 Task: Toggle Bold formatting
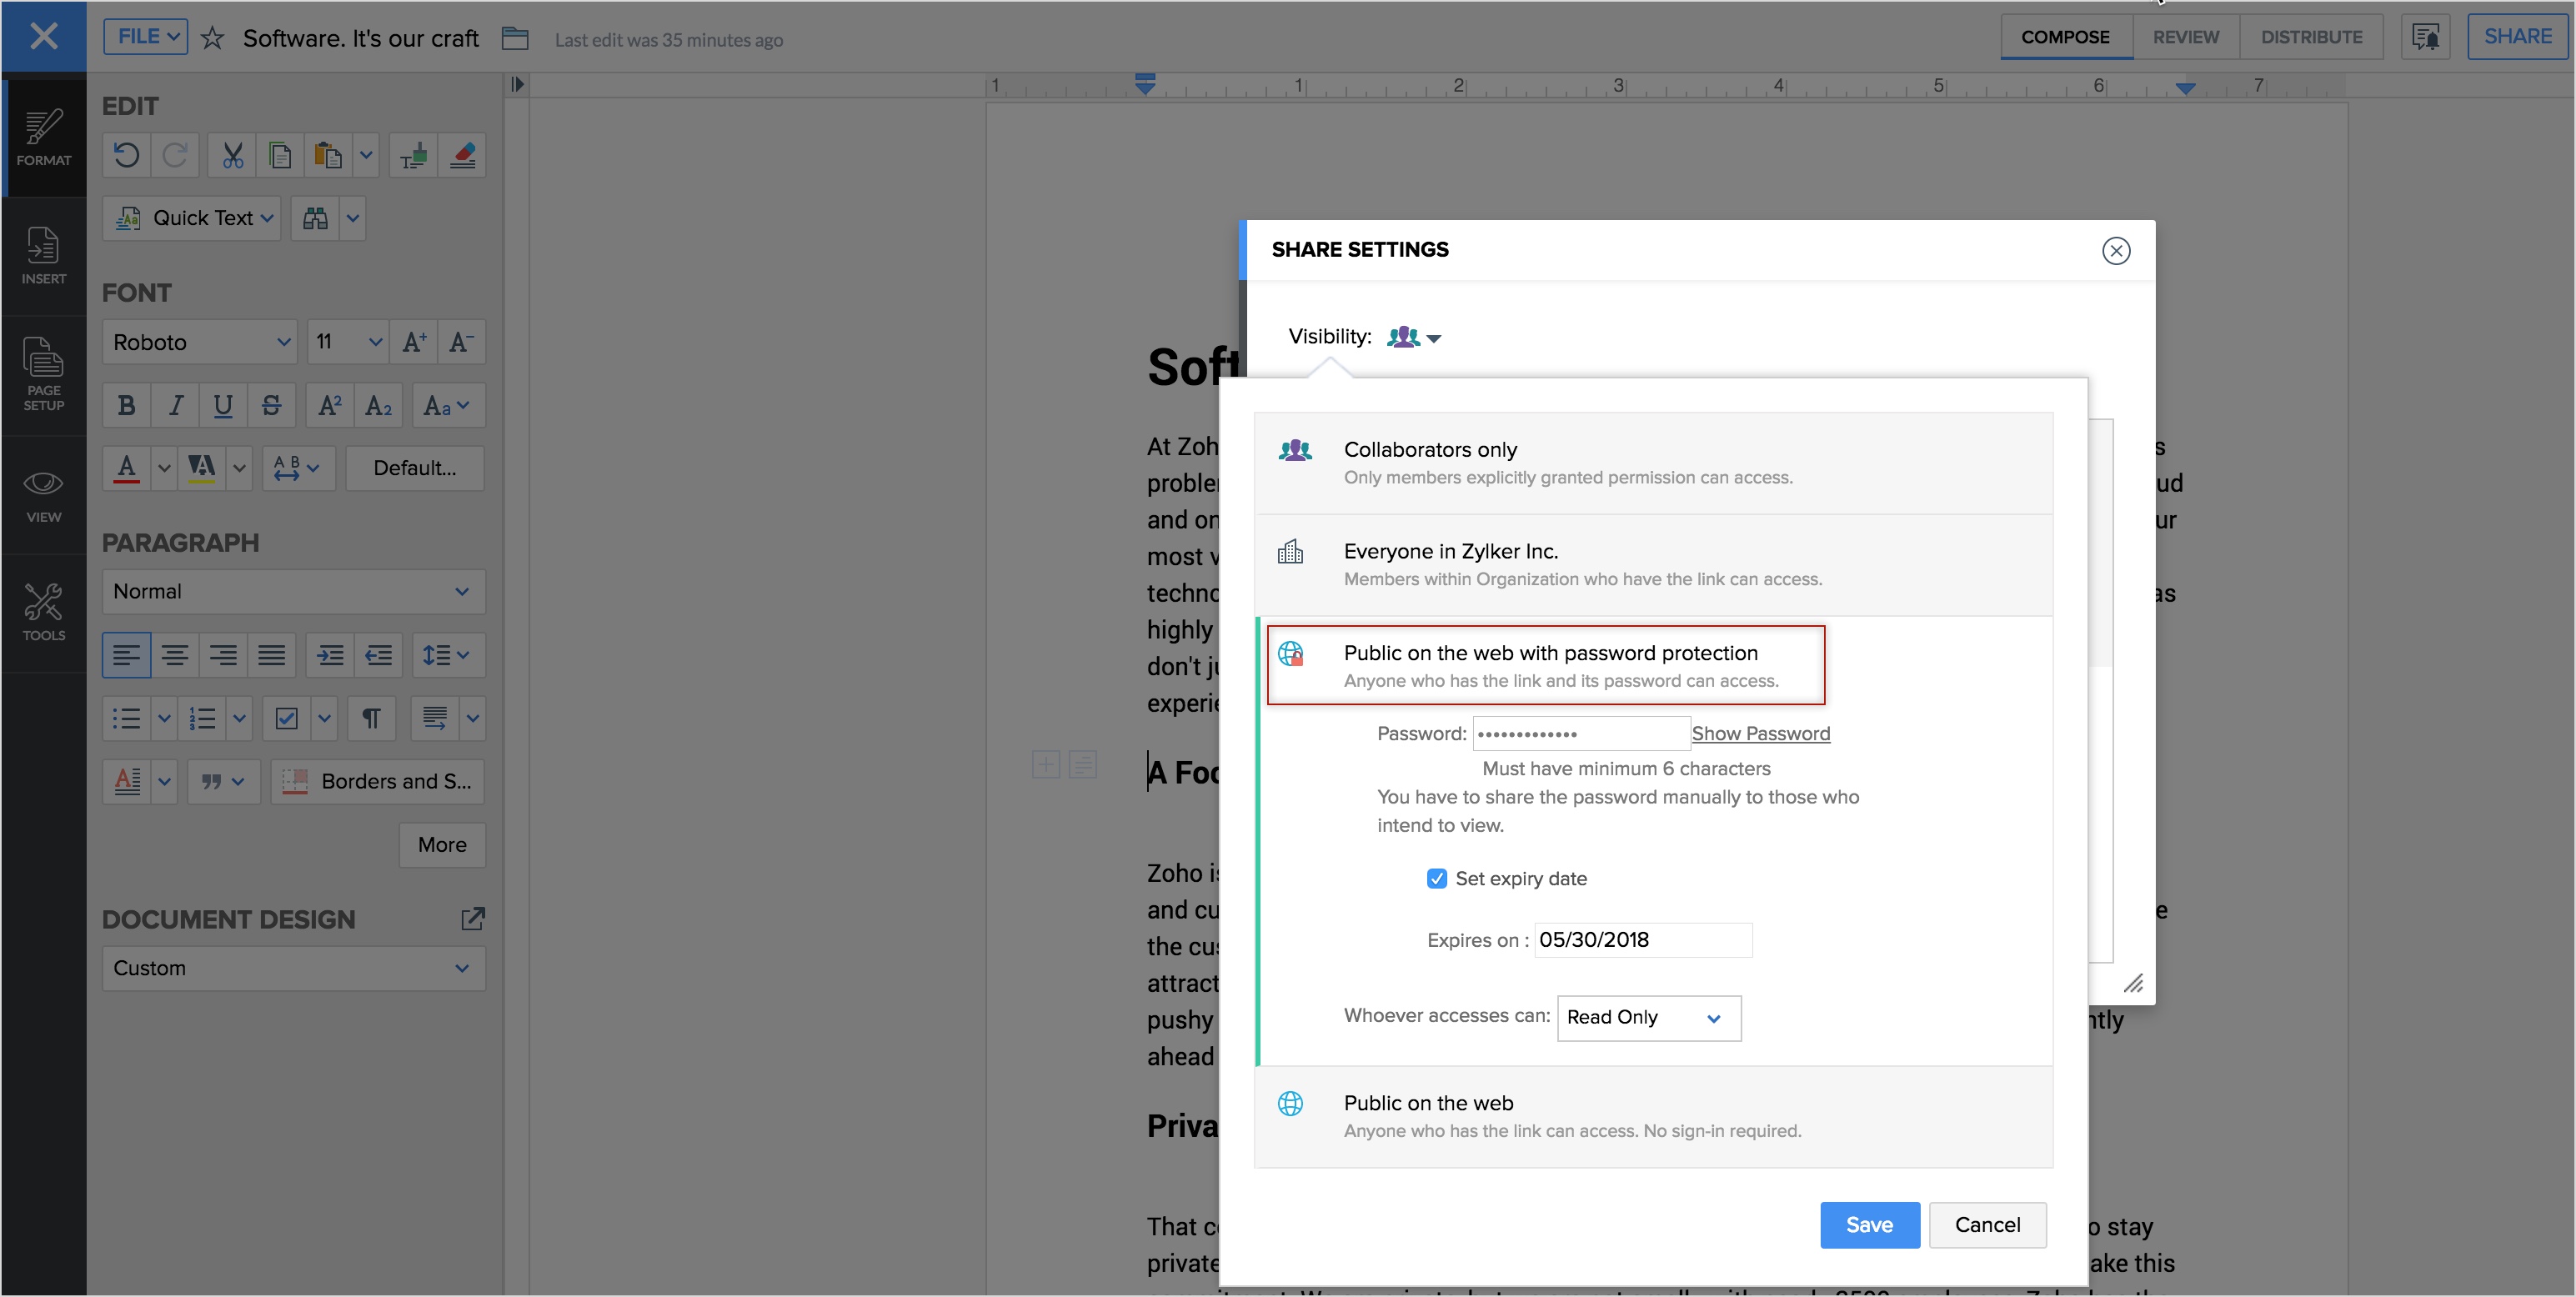126,406
